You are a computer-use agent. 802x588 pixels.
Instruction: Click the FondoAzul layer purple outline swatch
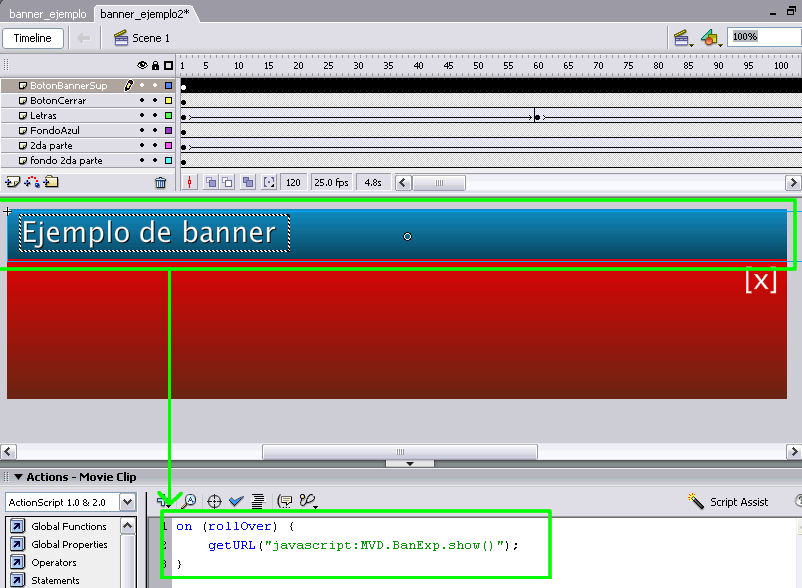pyautogui.click(x=168, y=131)
